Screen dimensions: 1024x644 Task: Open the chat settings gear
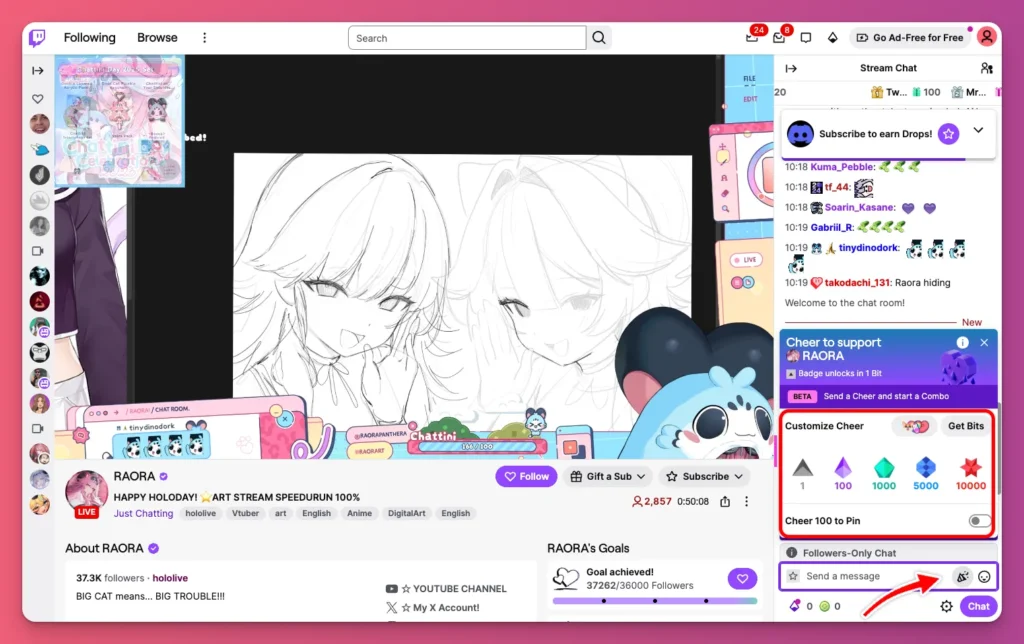tap(946, 606)
